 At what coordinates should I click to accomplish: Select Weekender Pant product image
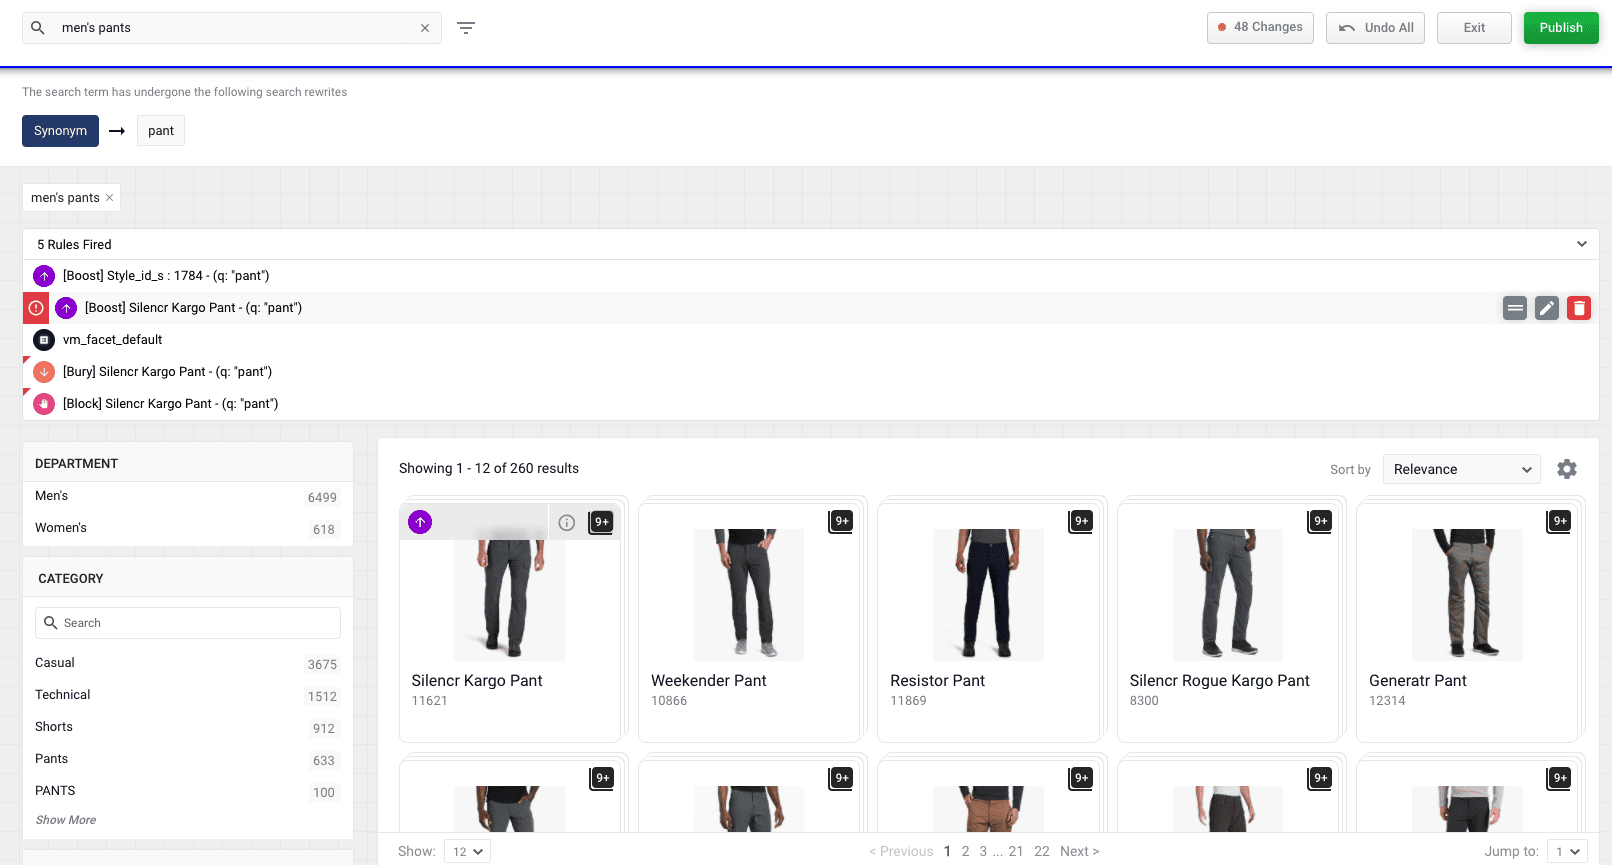(x=749, y=595)
